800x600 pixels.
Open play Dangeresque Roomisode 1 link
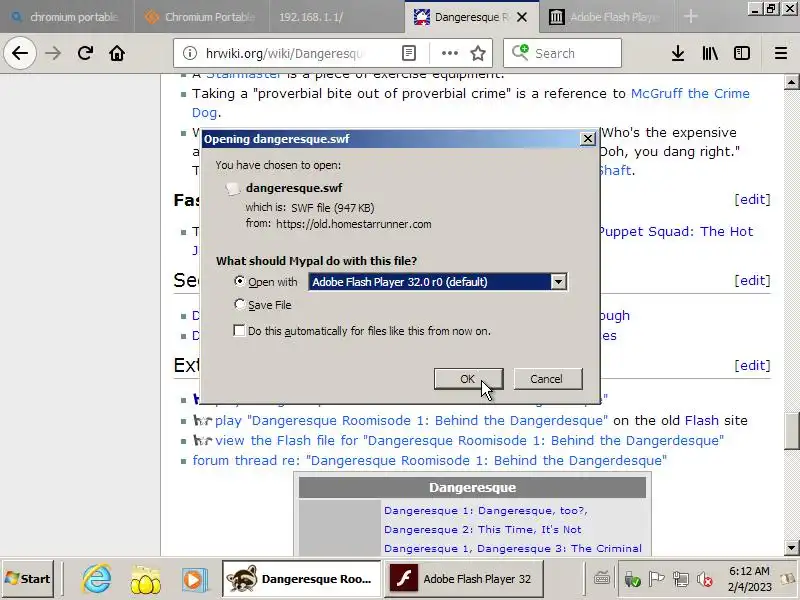pyautogui.click(x=411, y=420)
